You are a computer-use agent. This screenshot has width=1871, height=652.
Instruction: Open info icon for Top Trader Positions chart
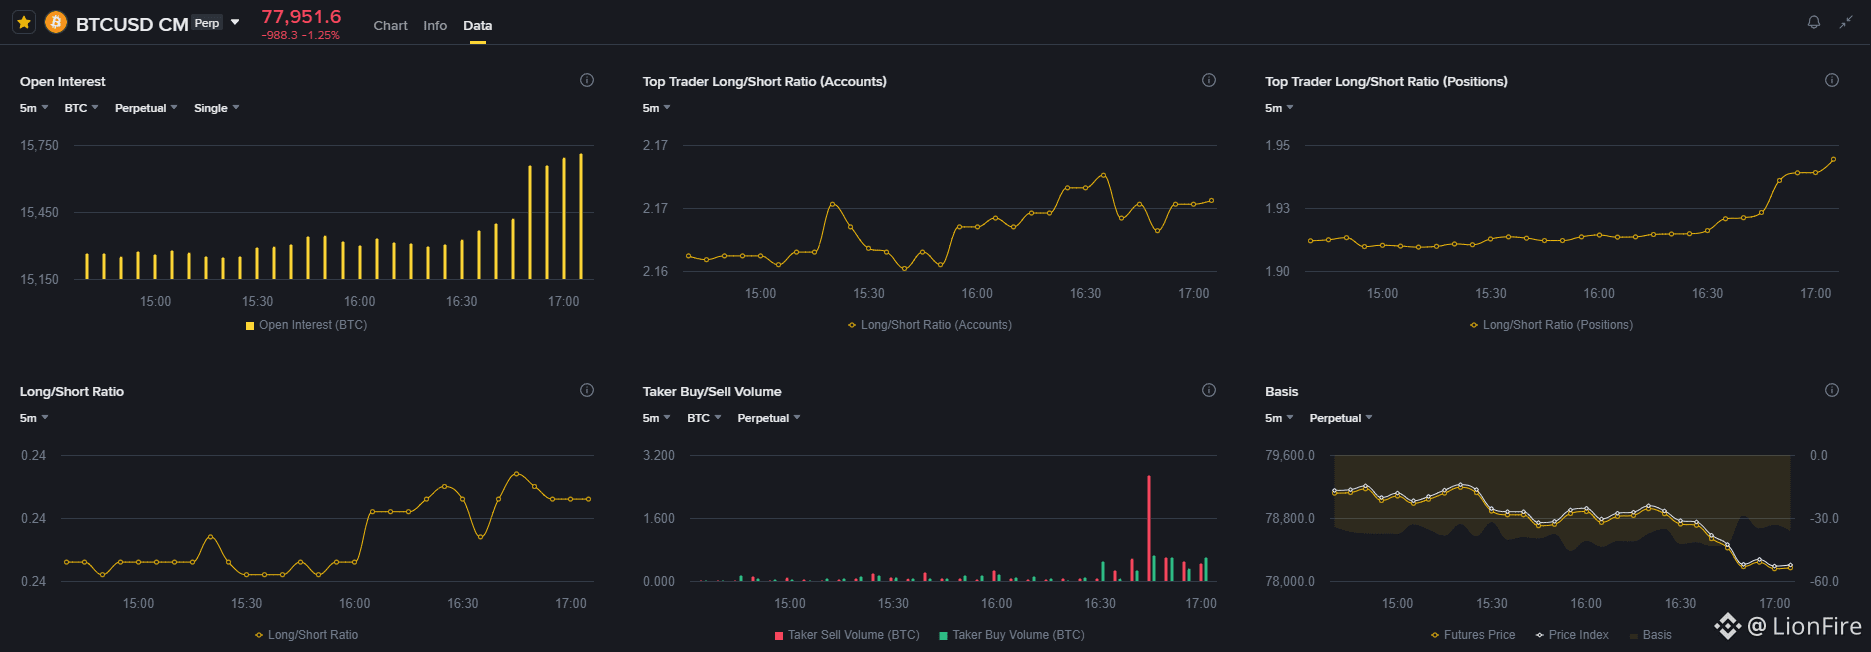point(1832,80)
